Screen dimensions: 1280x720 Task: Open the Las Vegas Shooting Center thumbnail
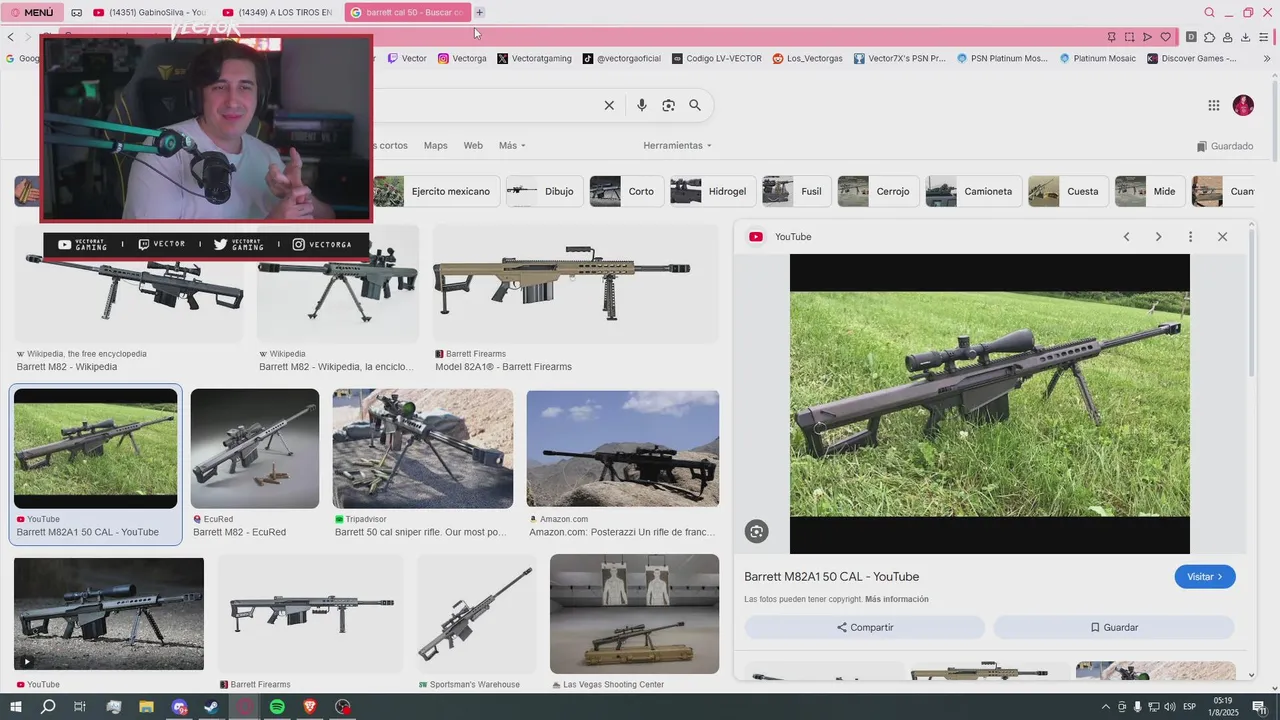634,614
